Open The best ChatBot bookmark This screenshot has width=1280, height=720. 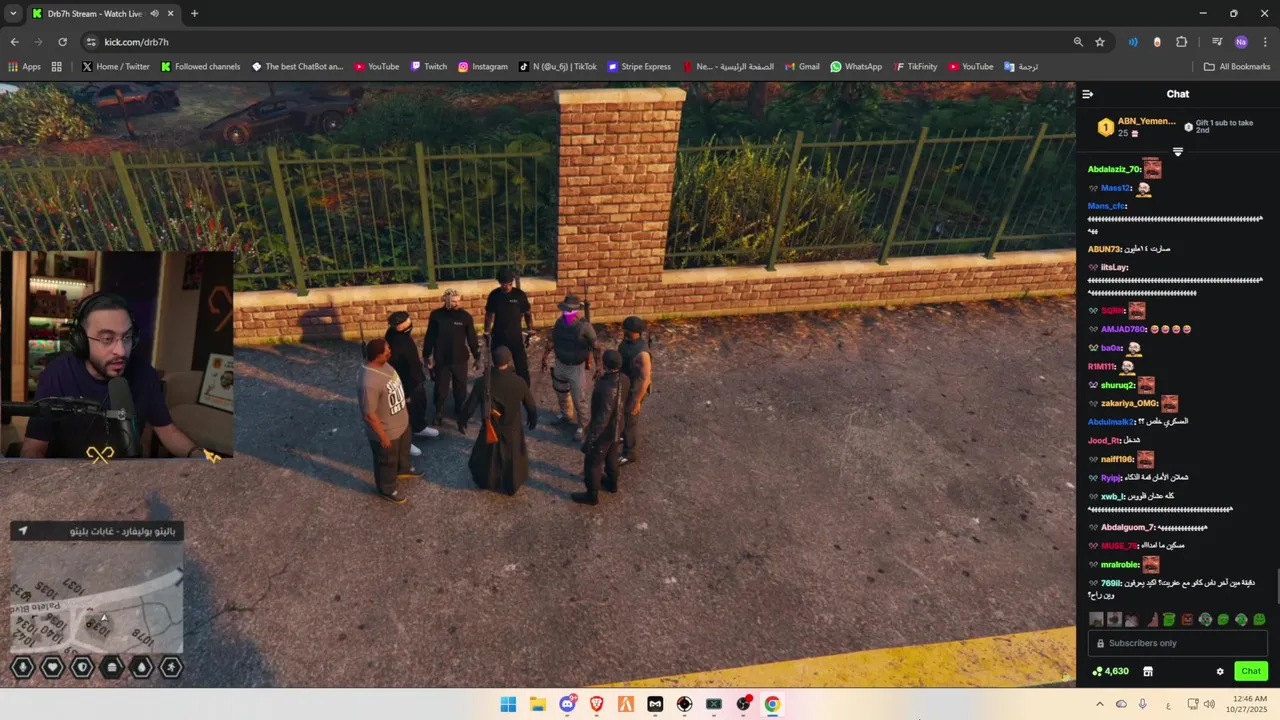(297, 67)
